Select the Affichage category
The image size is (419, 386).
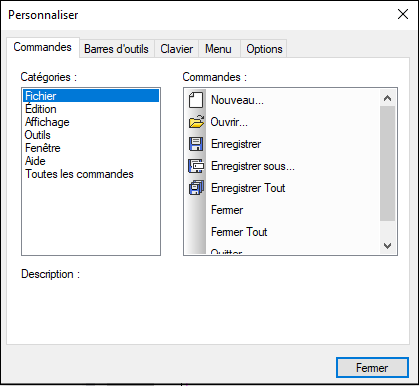(x=91, y=122)
